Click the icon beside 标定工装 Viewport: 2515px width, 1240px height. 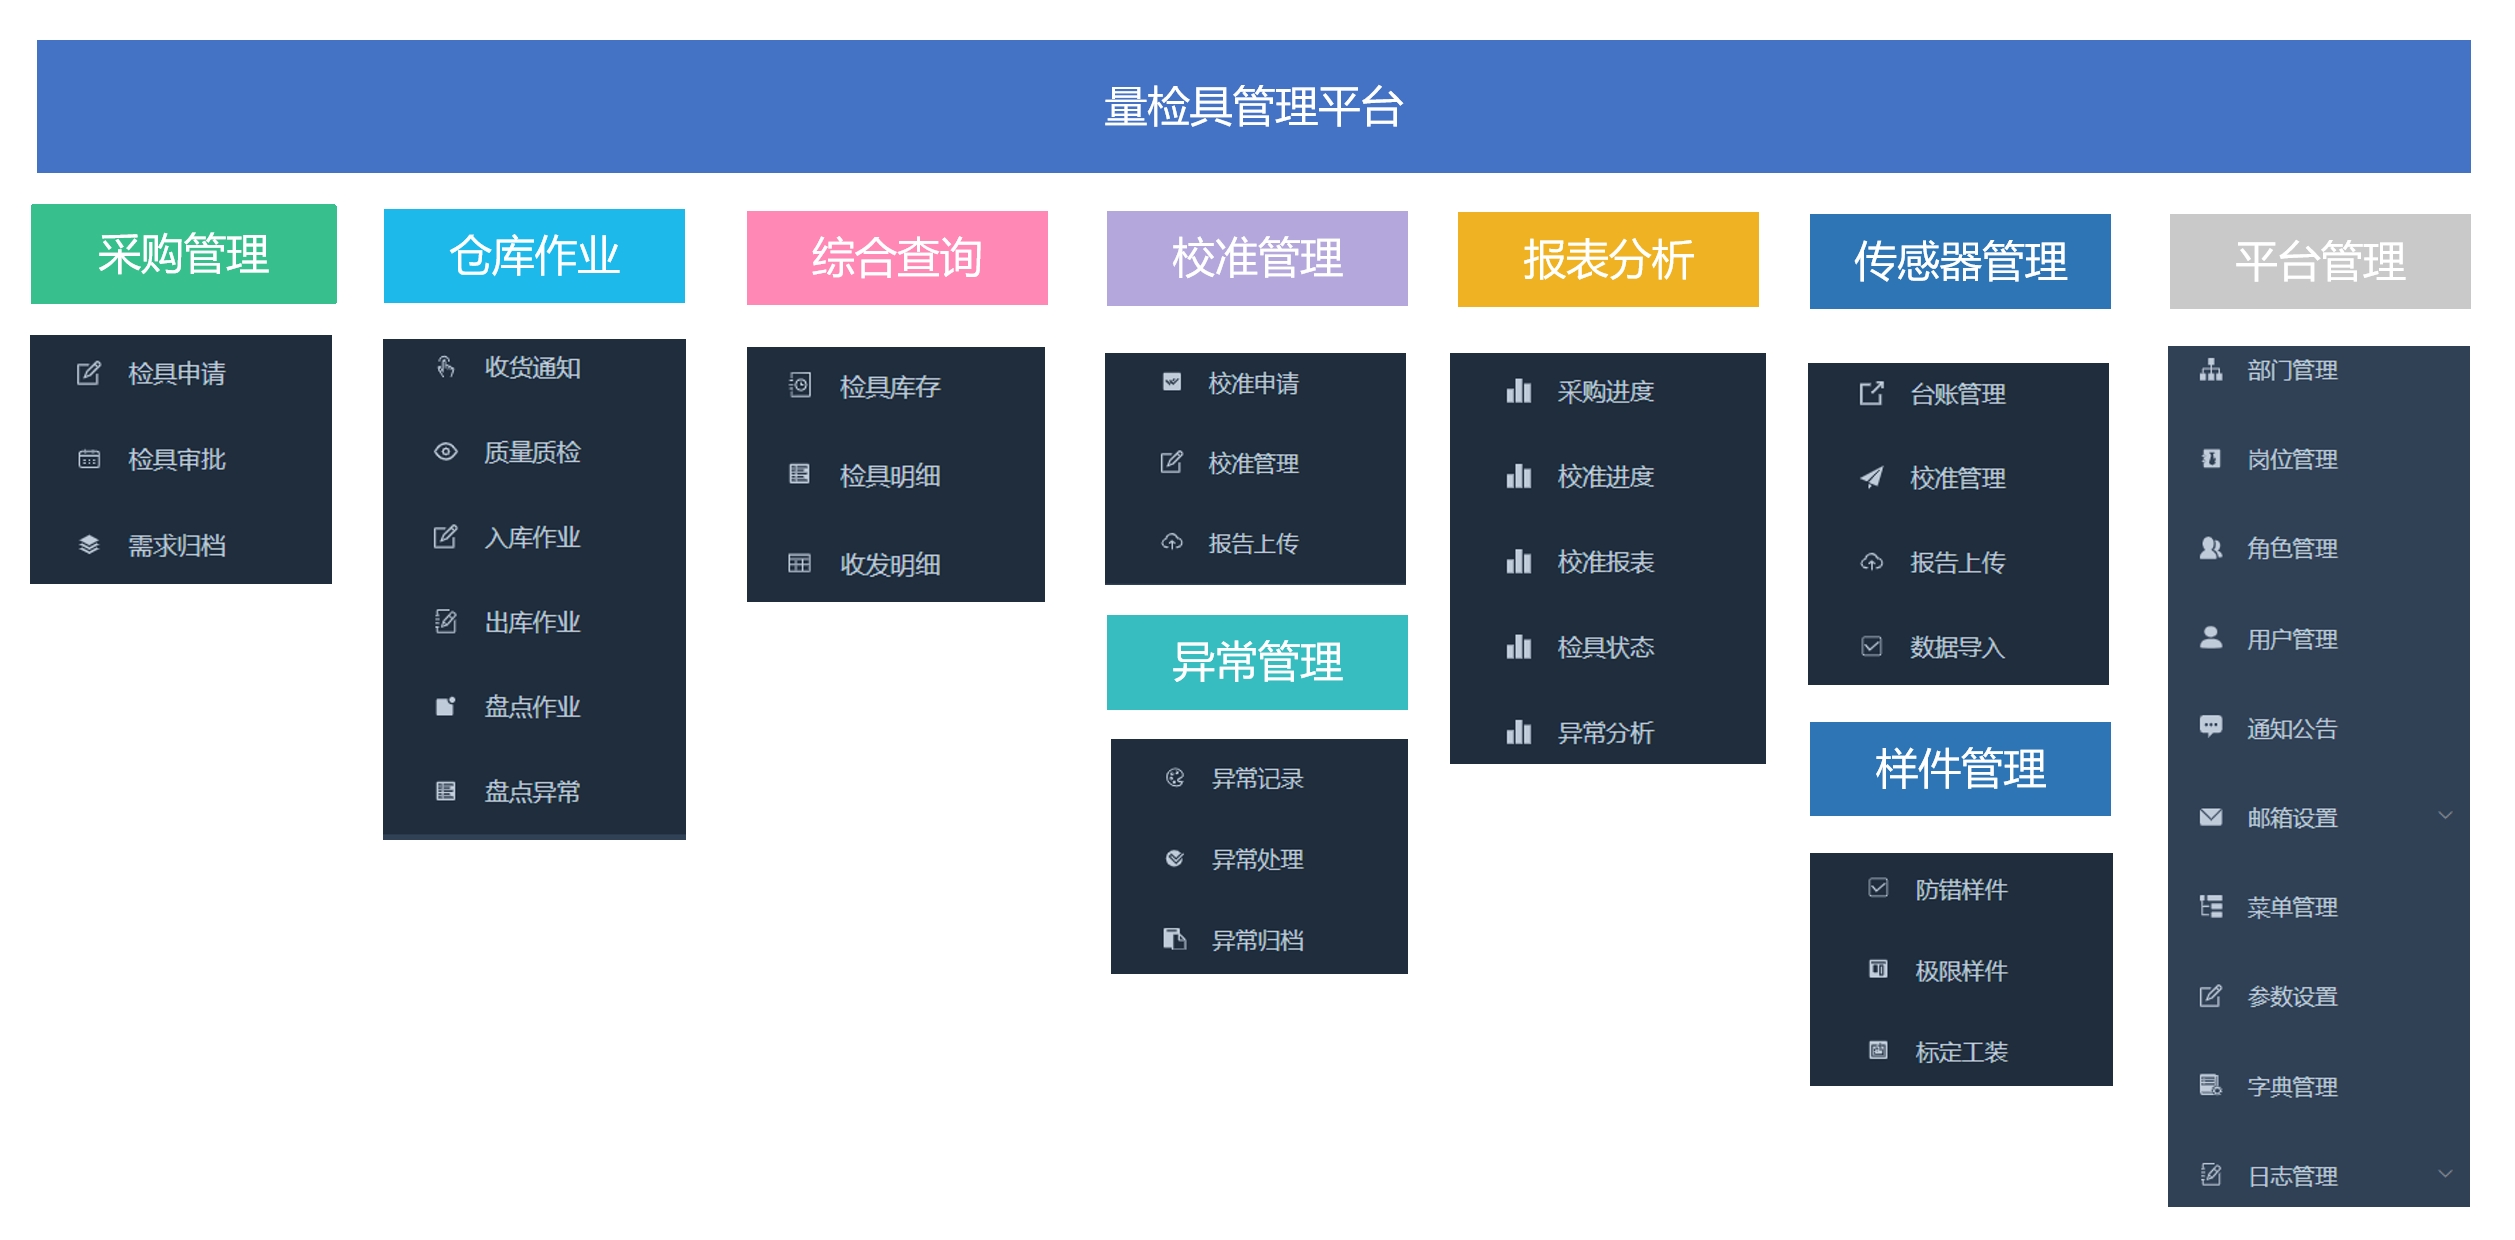[1879, 1050]
